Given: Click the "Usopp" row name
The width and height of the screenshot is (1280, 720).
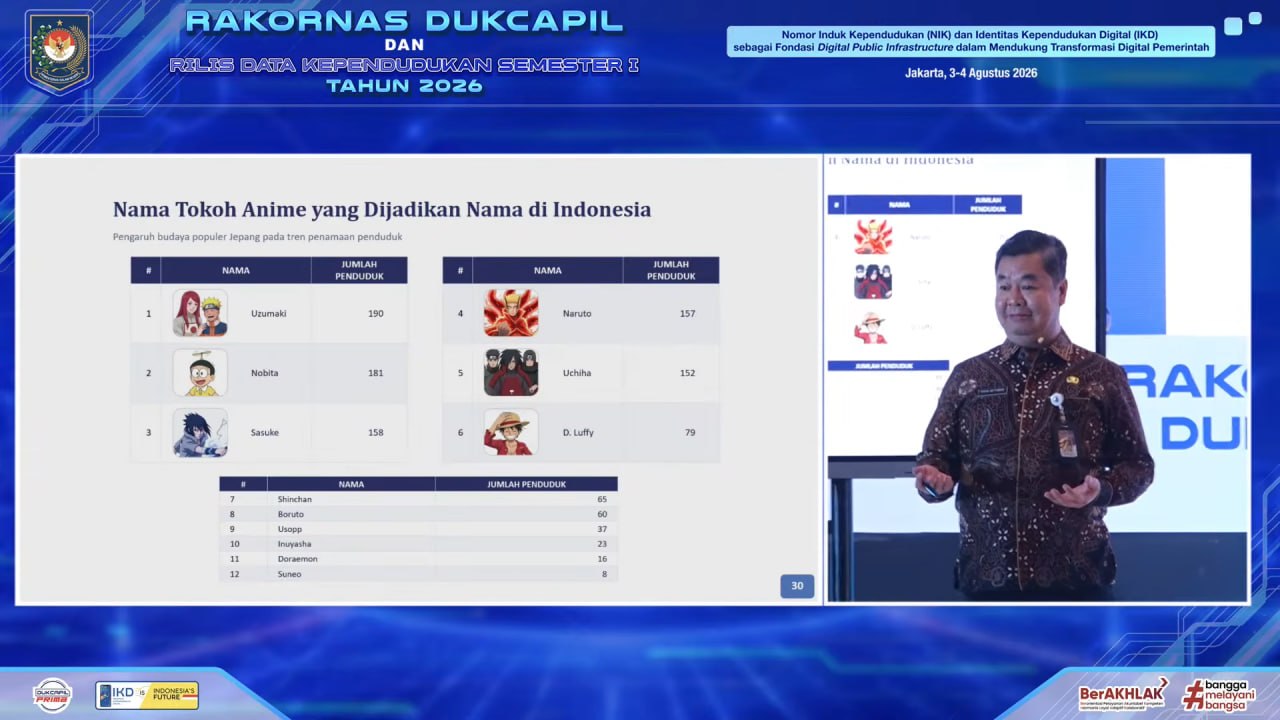Looking at the screenshot, I should pyautogui.click(x=289, y=529).
